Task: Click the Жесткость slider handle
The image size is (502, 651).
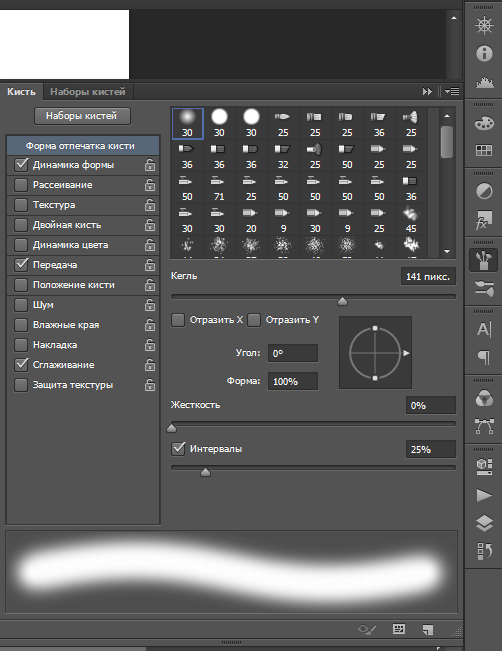Action: coord(171,428)
